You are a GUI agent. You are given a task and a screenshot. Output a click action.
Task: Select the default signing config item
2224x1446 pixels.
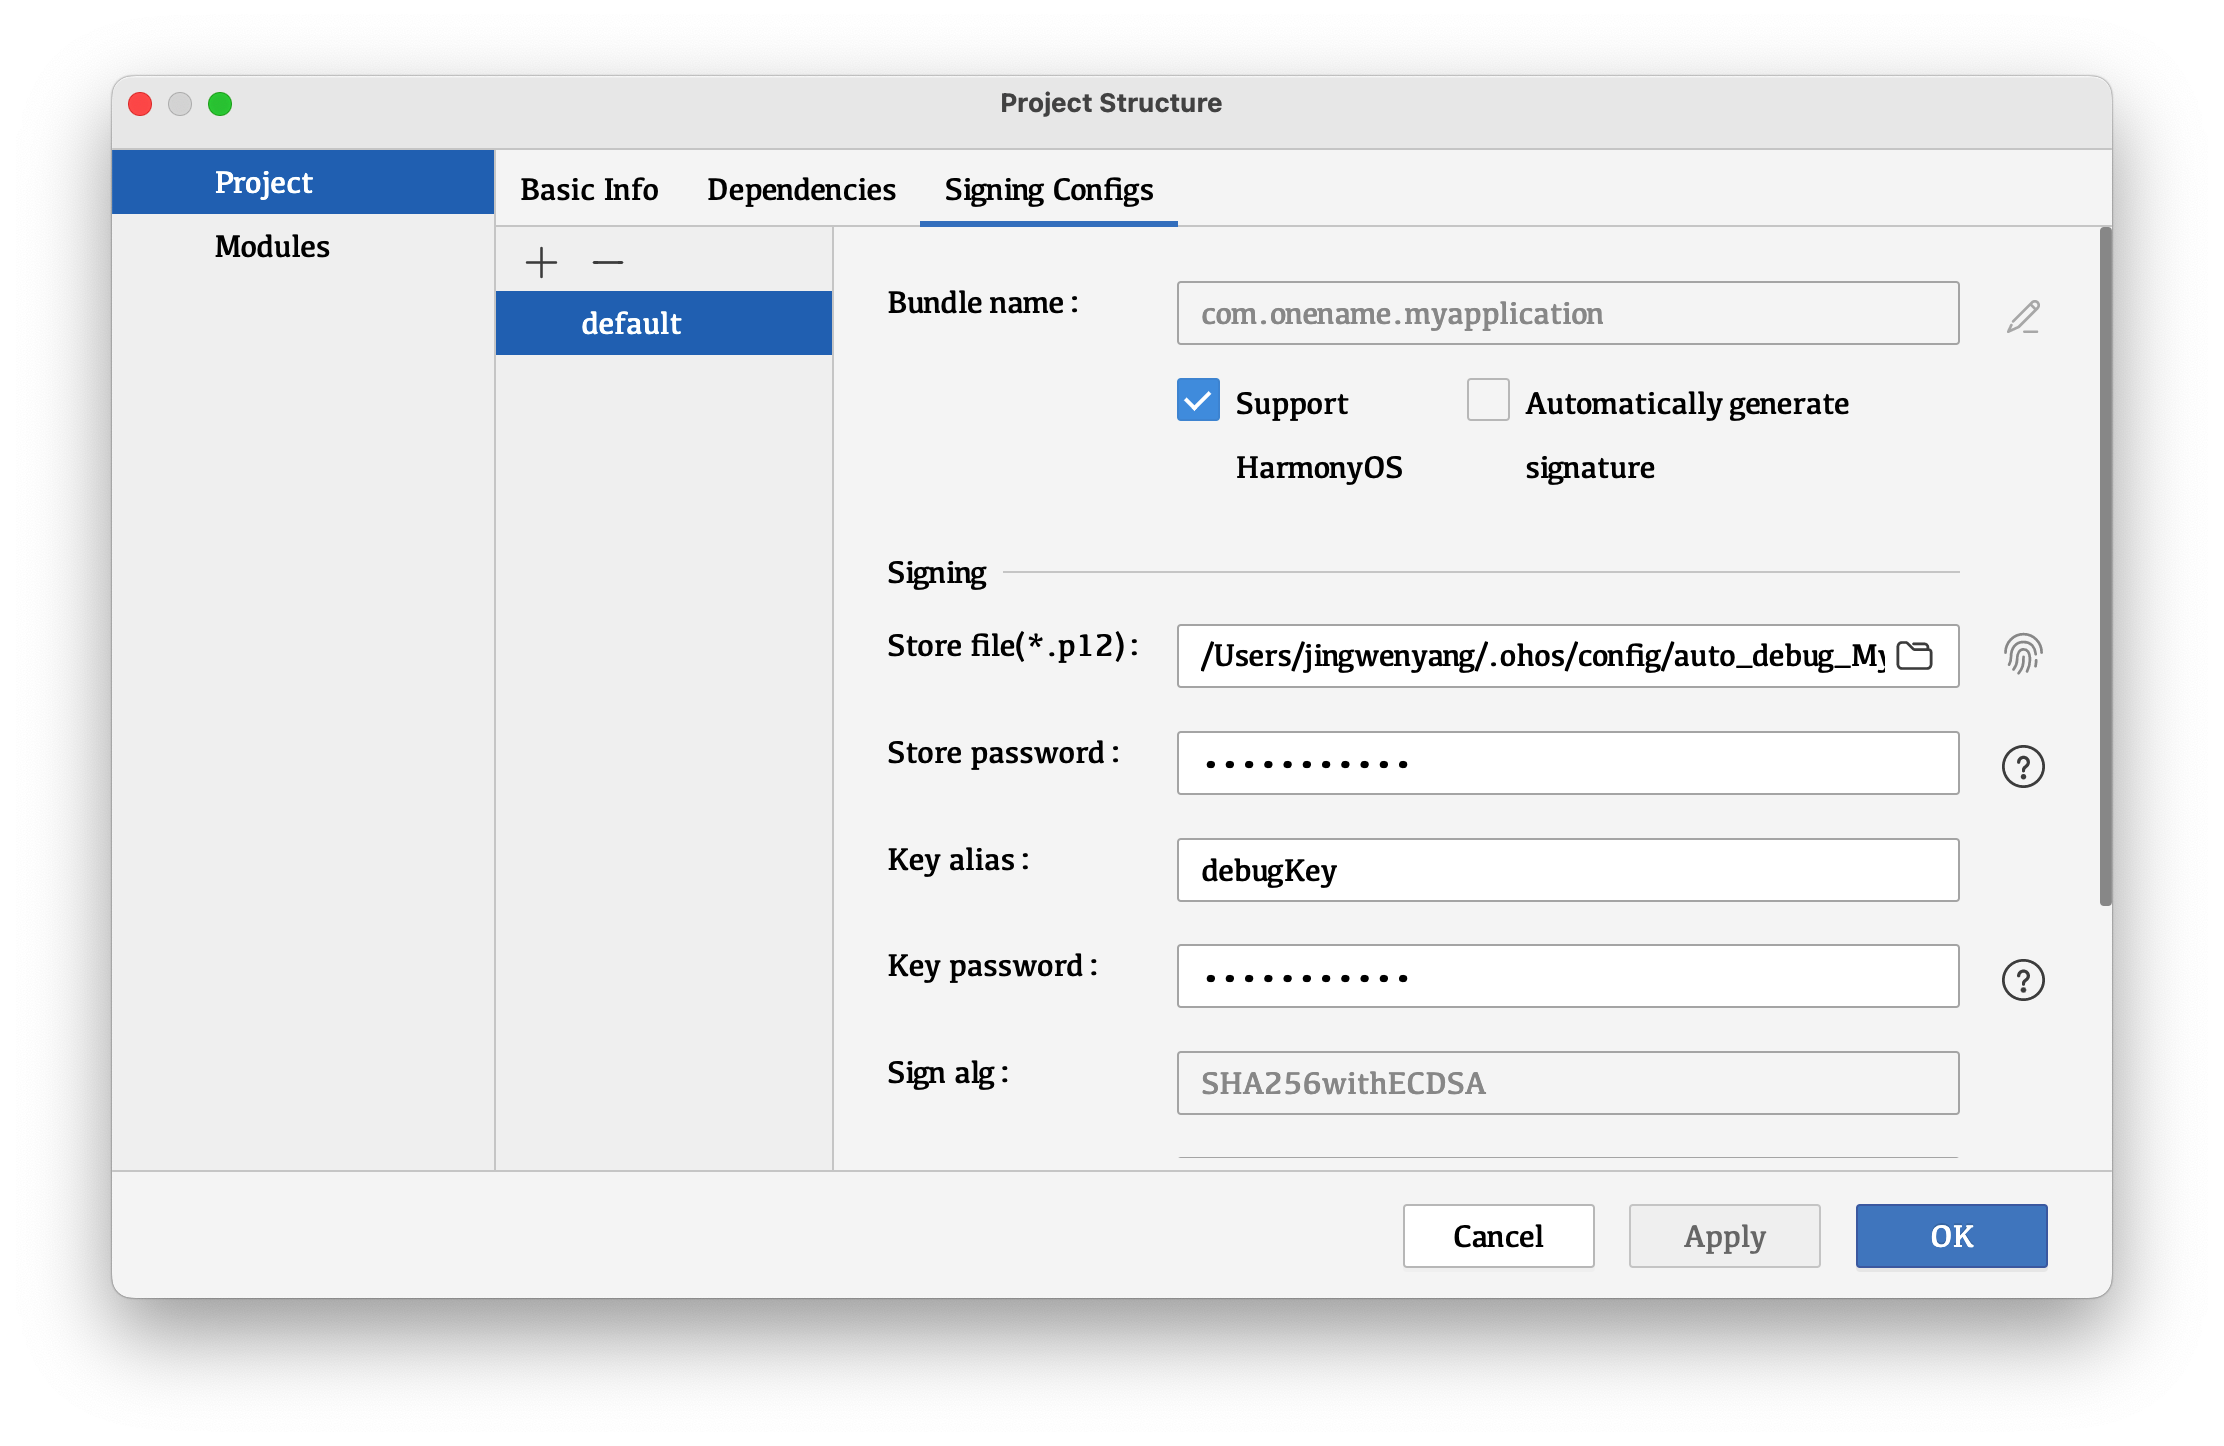click(x=668, y=323)
